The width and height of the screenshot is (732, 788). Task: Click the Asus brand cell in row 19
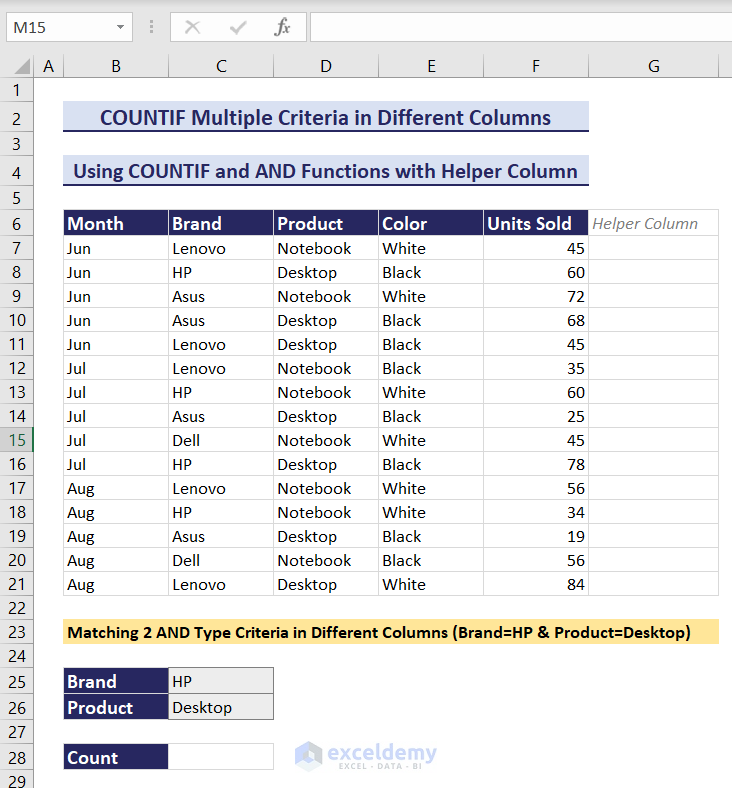[x=221, y=536]
